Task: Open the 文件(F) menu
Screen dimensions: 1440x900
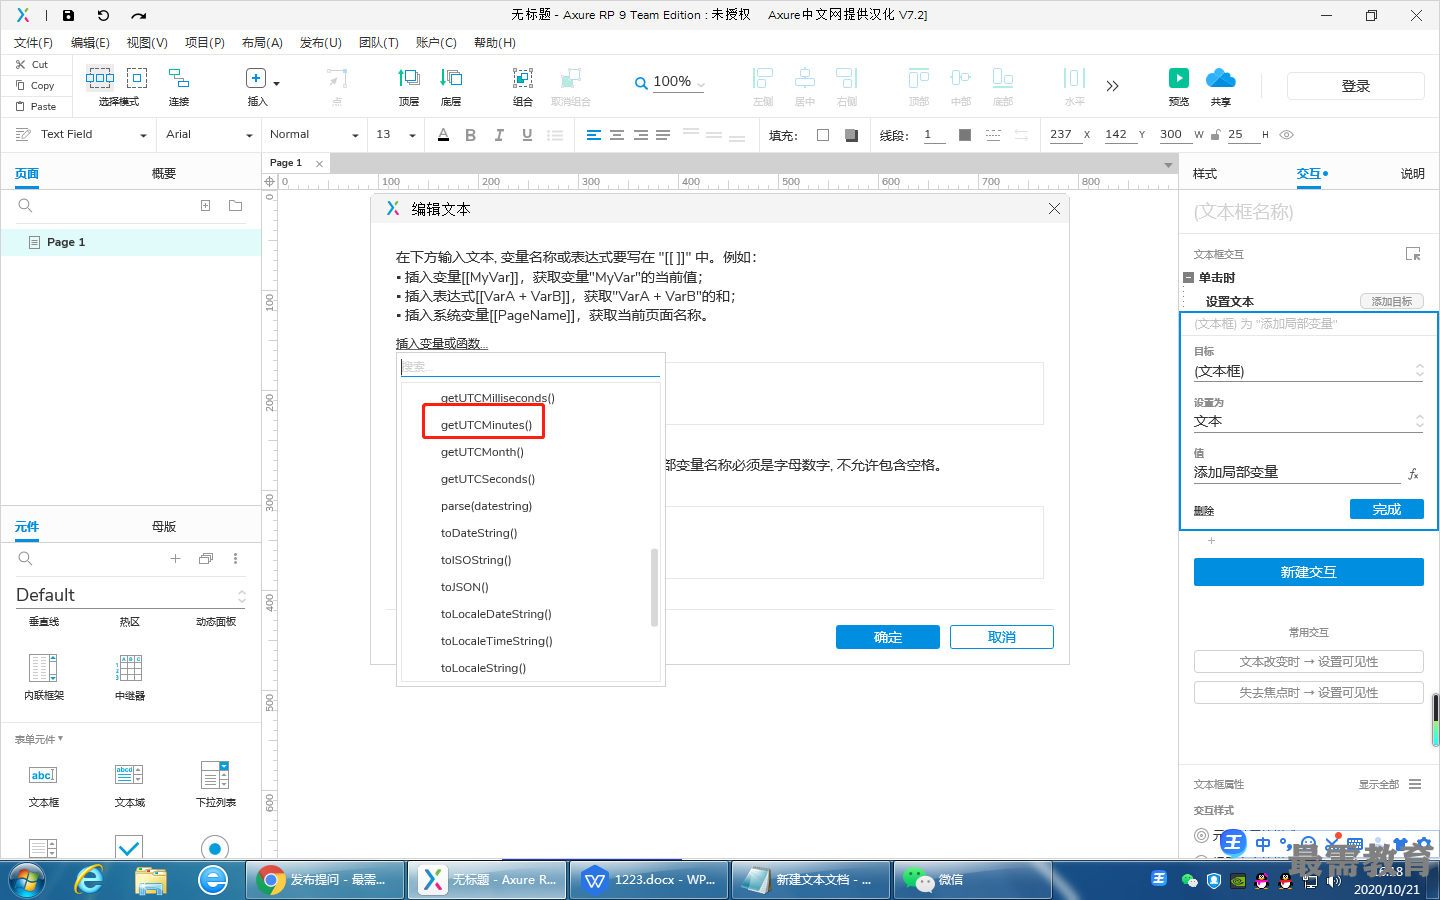Action: click(33, 43)
